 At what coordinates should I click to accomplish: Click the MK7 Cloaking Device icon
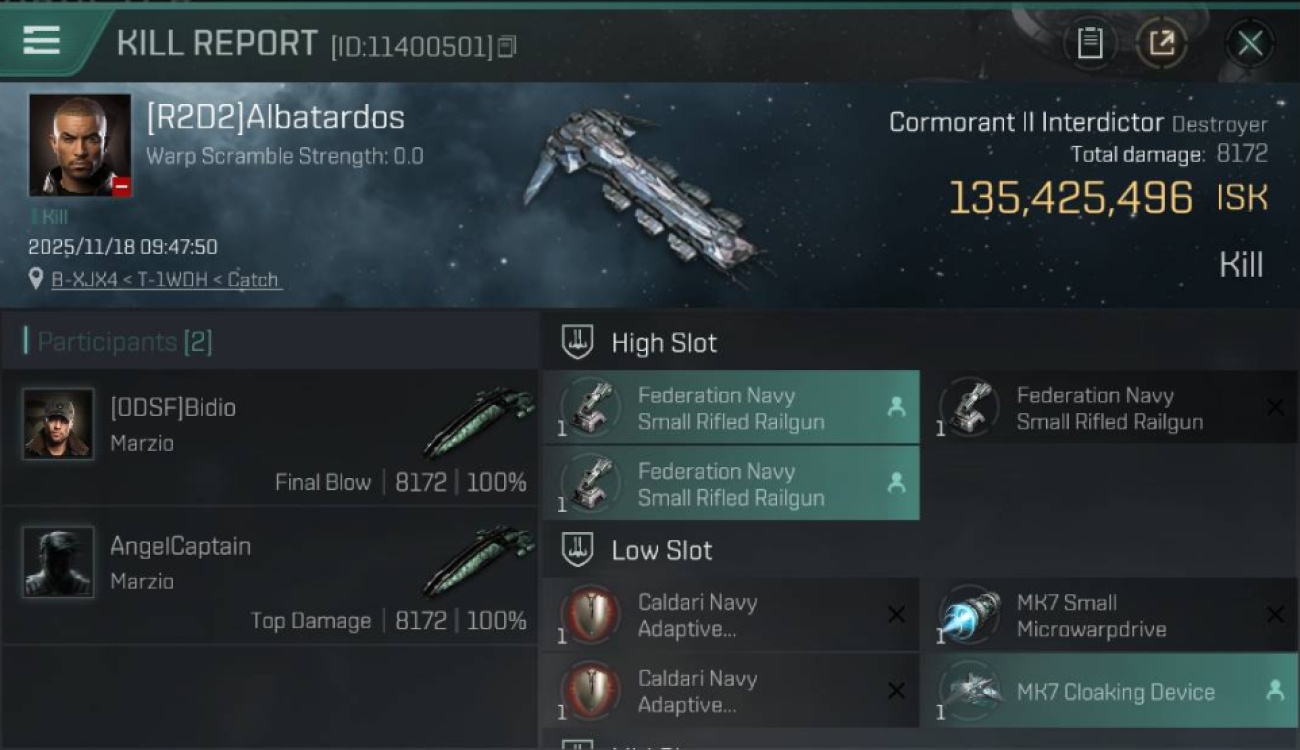pyautogui.click(x=969, y=691)
